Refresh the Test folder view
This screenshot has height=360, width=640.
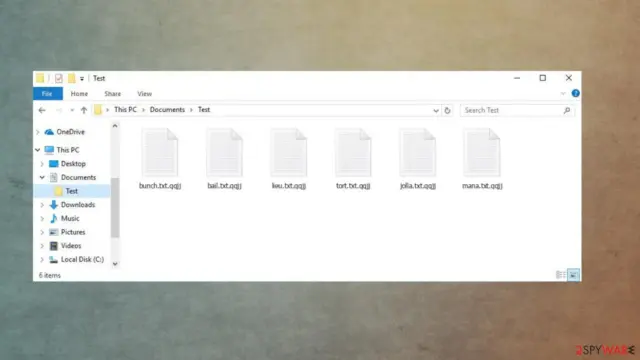447,110
